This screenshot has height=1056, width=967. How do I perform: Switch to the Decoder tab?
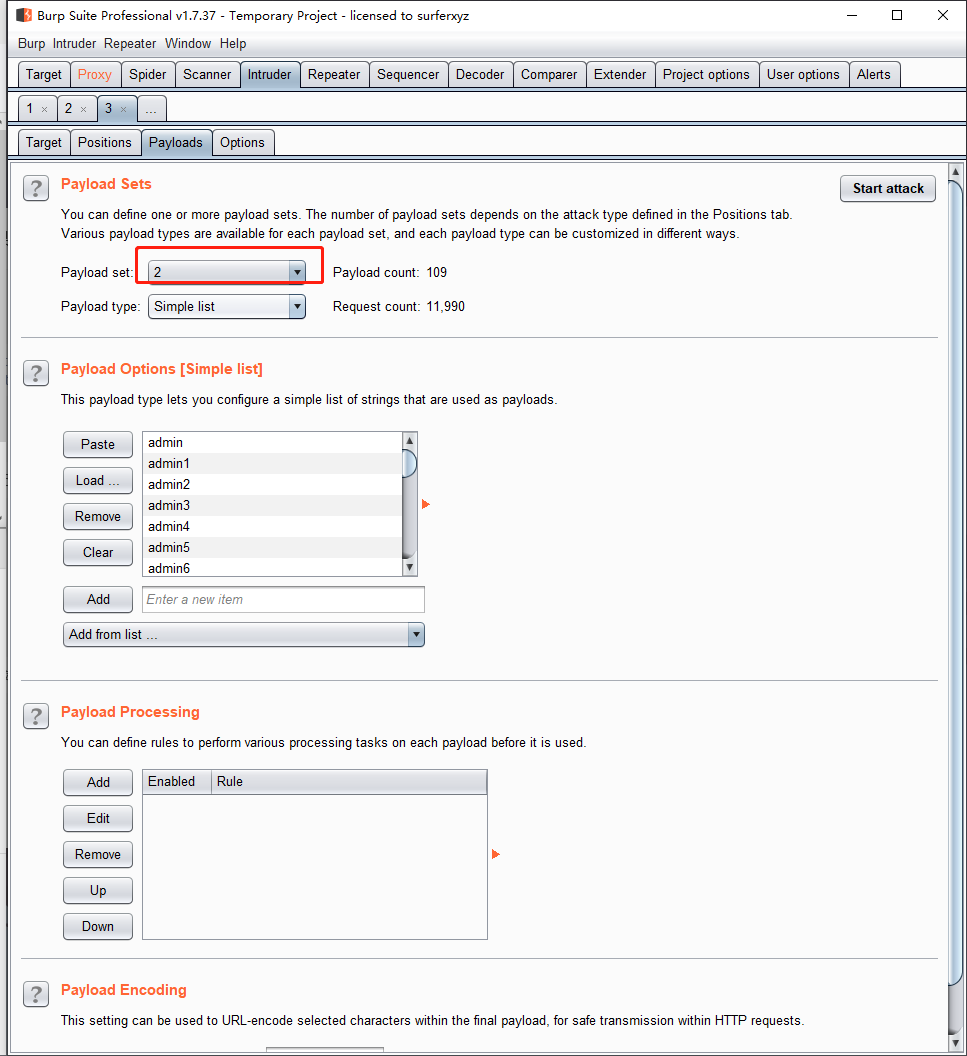[480, 74]
